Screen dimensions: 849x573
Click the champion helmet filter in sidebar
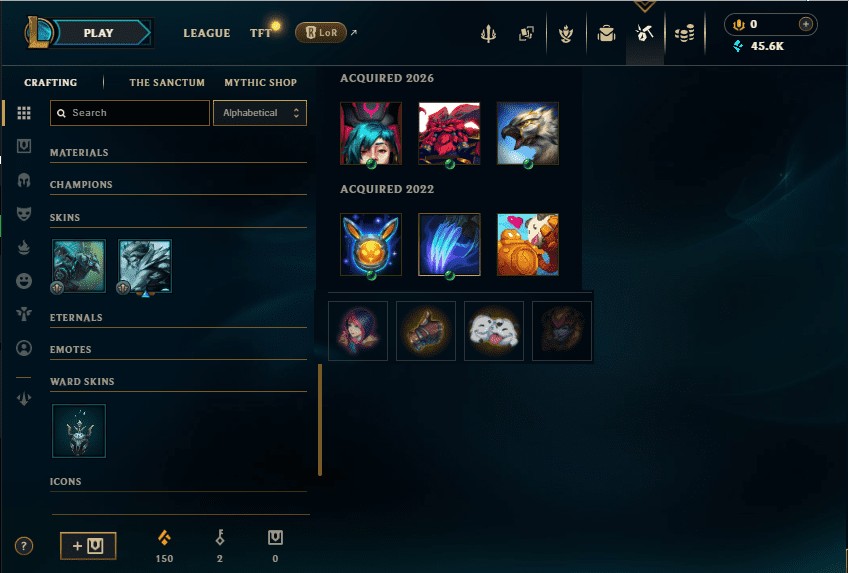(24, 180)
